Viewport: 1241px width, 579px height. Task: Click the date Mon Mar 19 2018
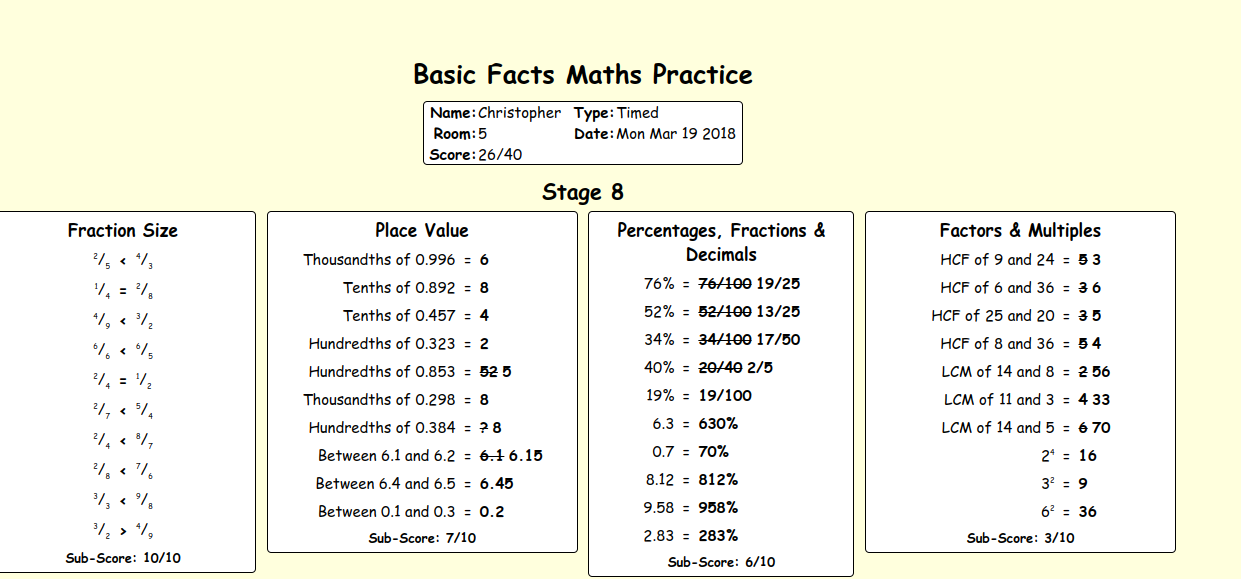tap(676, 133)
